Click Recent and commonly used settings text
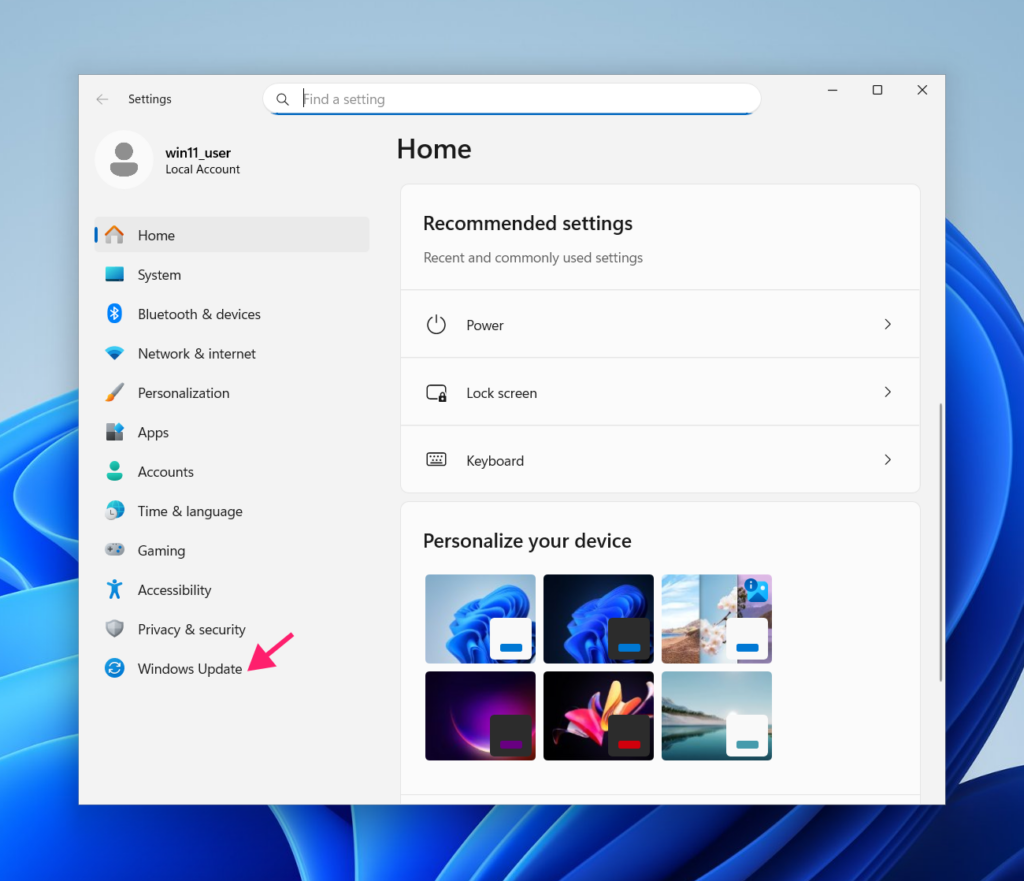 (x=533, y=258)
